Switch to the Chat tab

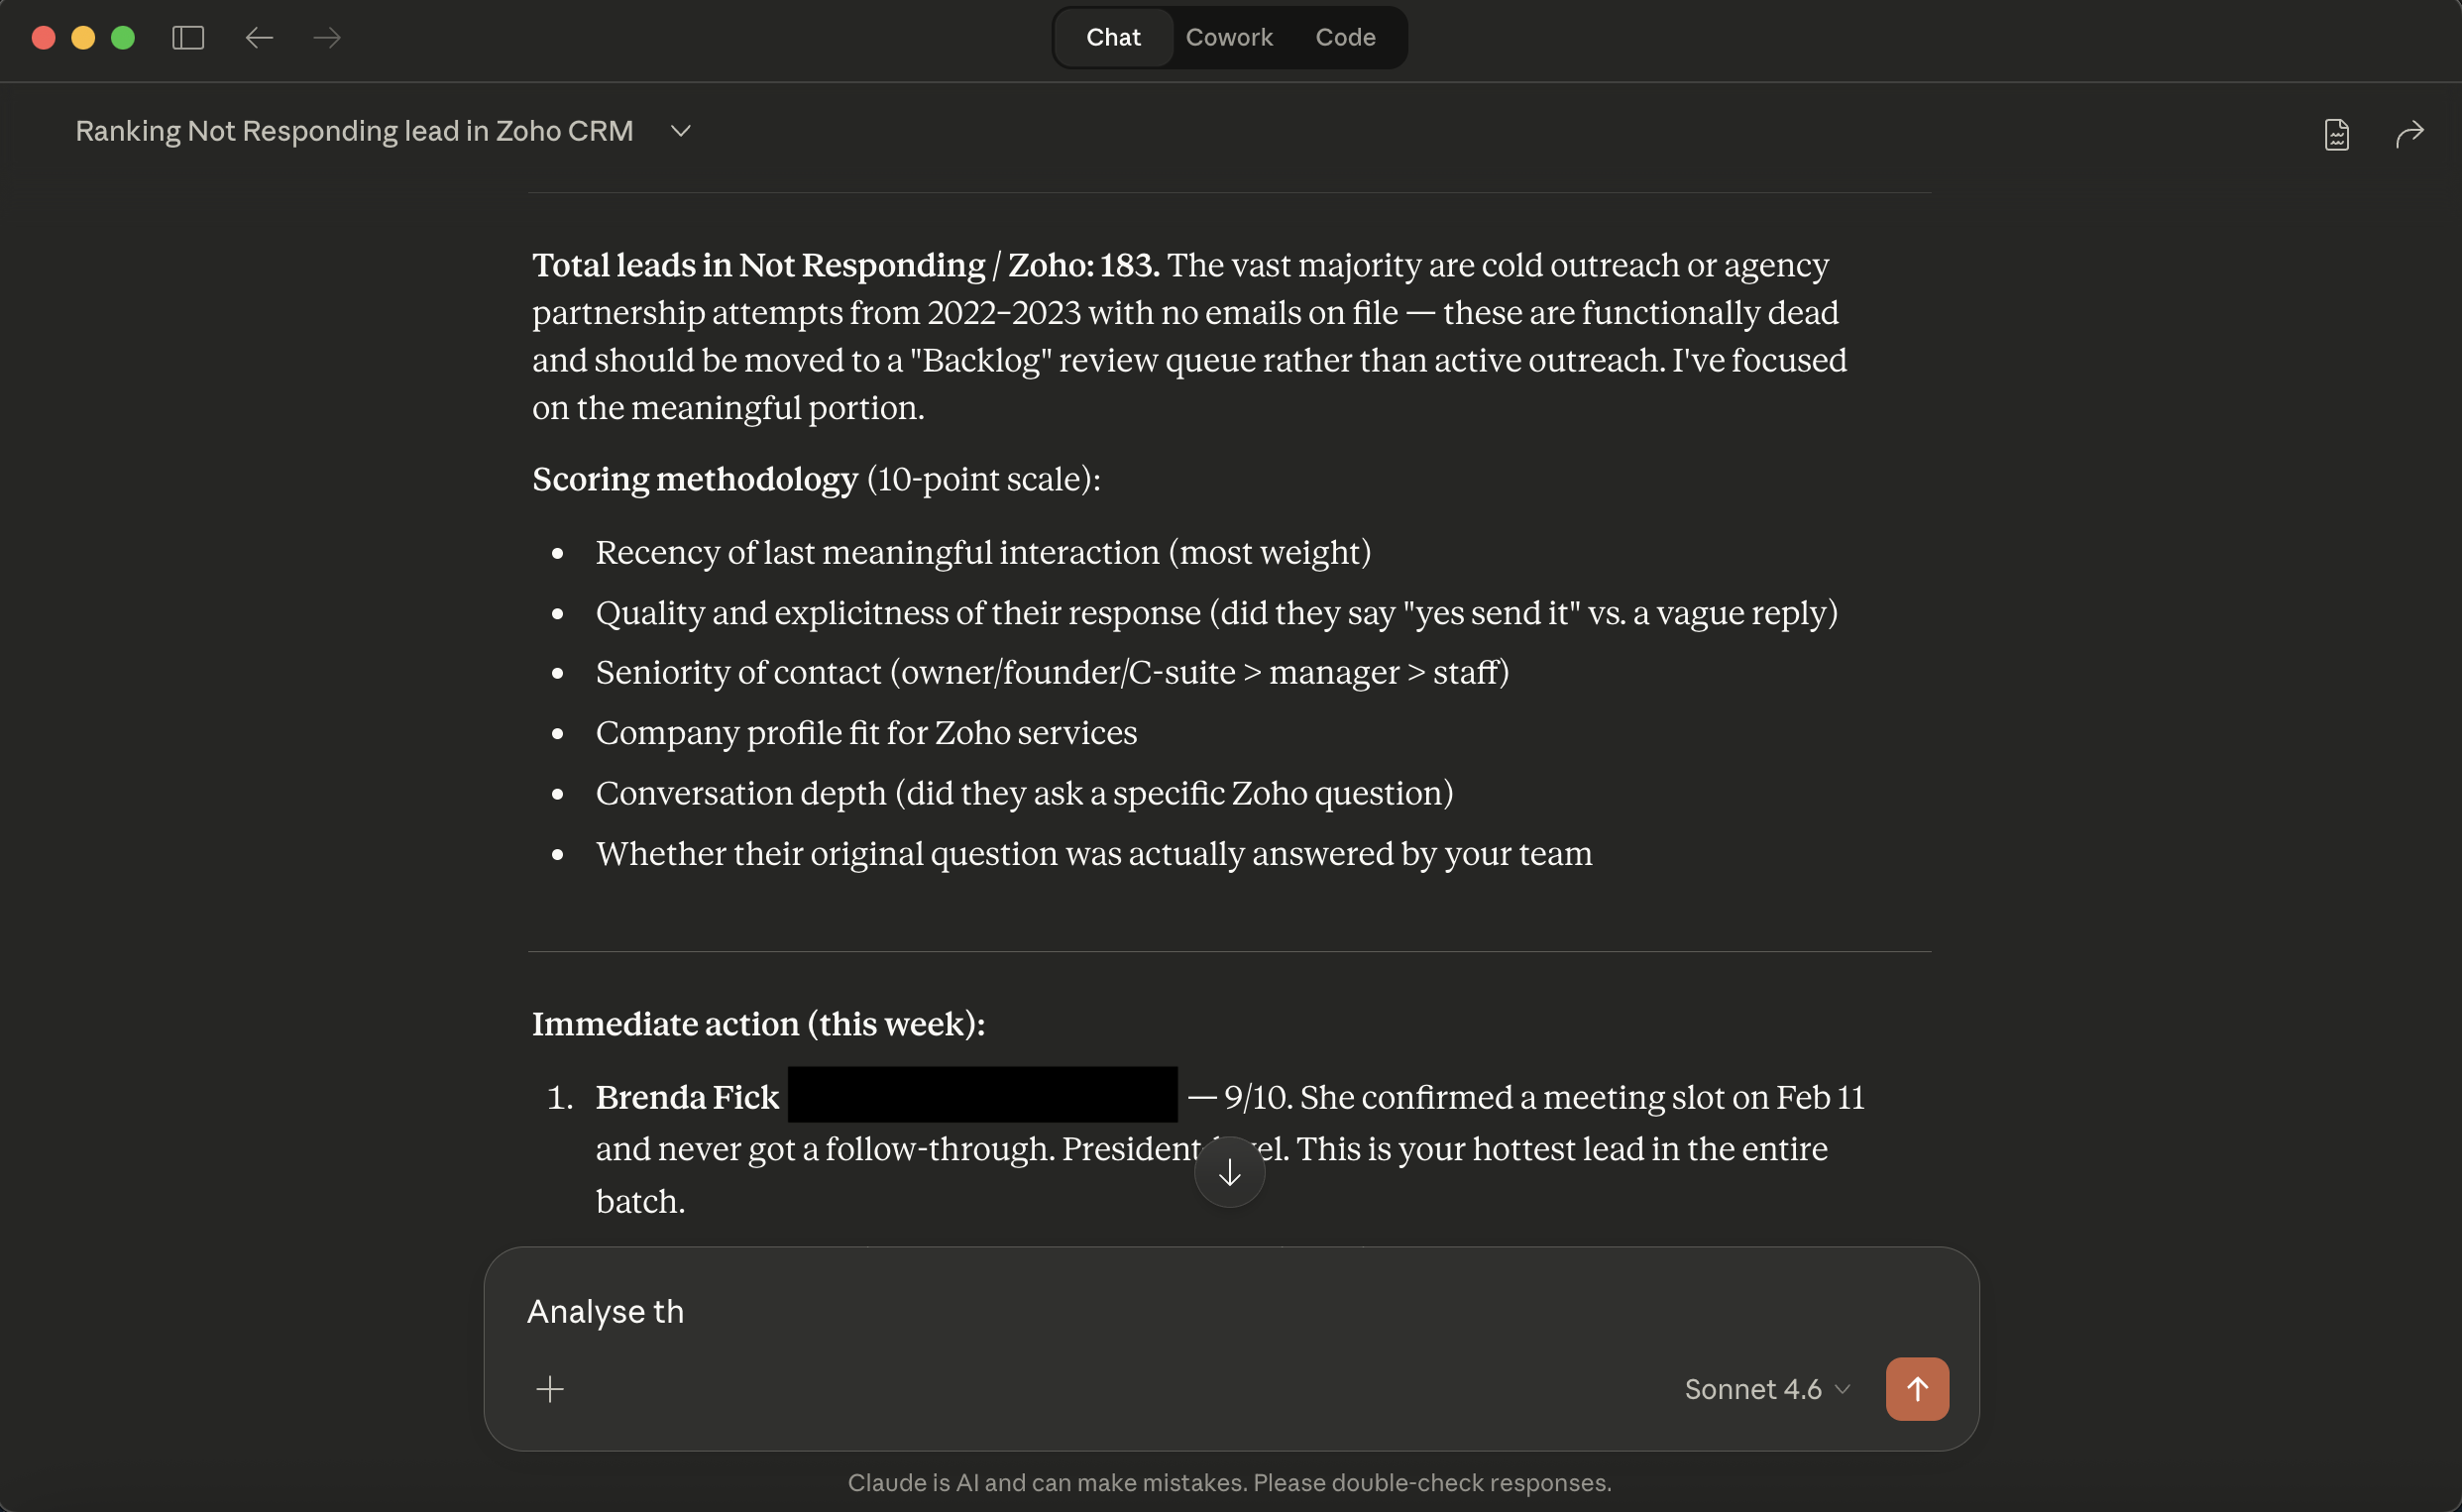click(x=1113, y=38)
